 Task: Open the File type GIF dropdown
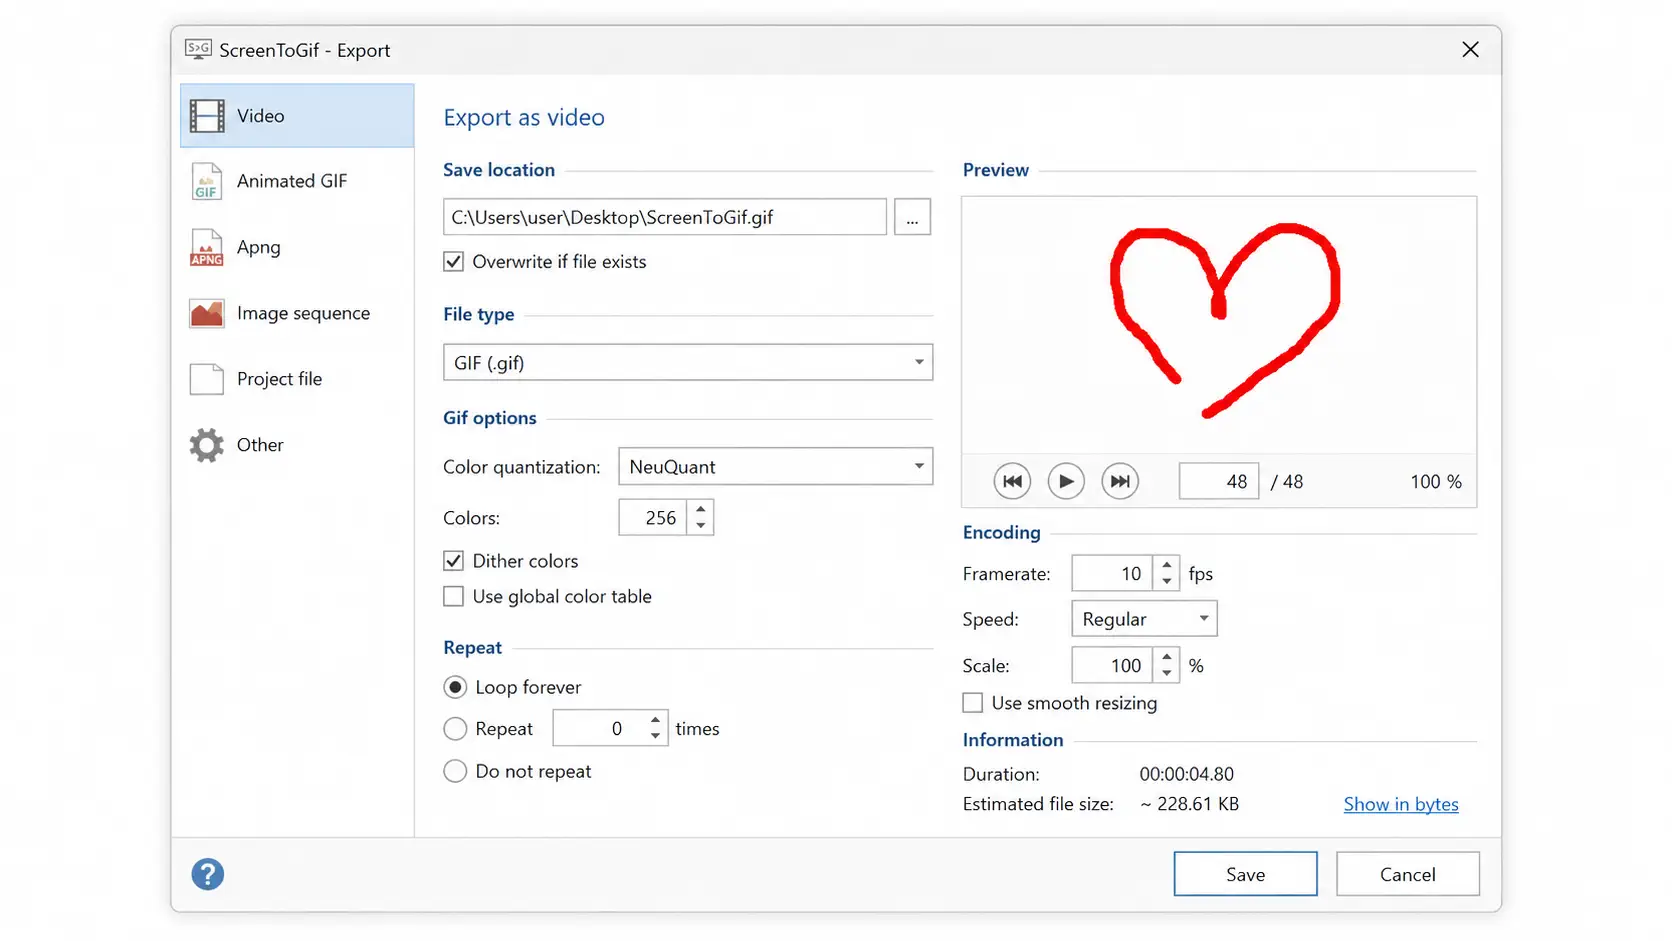[688, 362]
